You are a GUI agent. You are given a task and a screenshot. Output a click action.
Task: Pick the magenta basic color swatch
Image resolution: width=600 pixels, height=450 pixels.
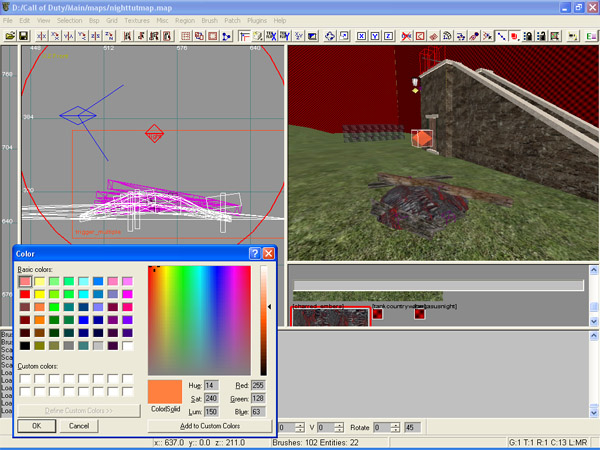127,294
